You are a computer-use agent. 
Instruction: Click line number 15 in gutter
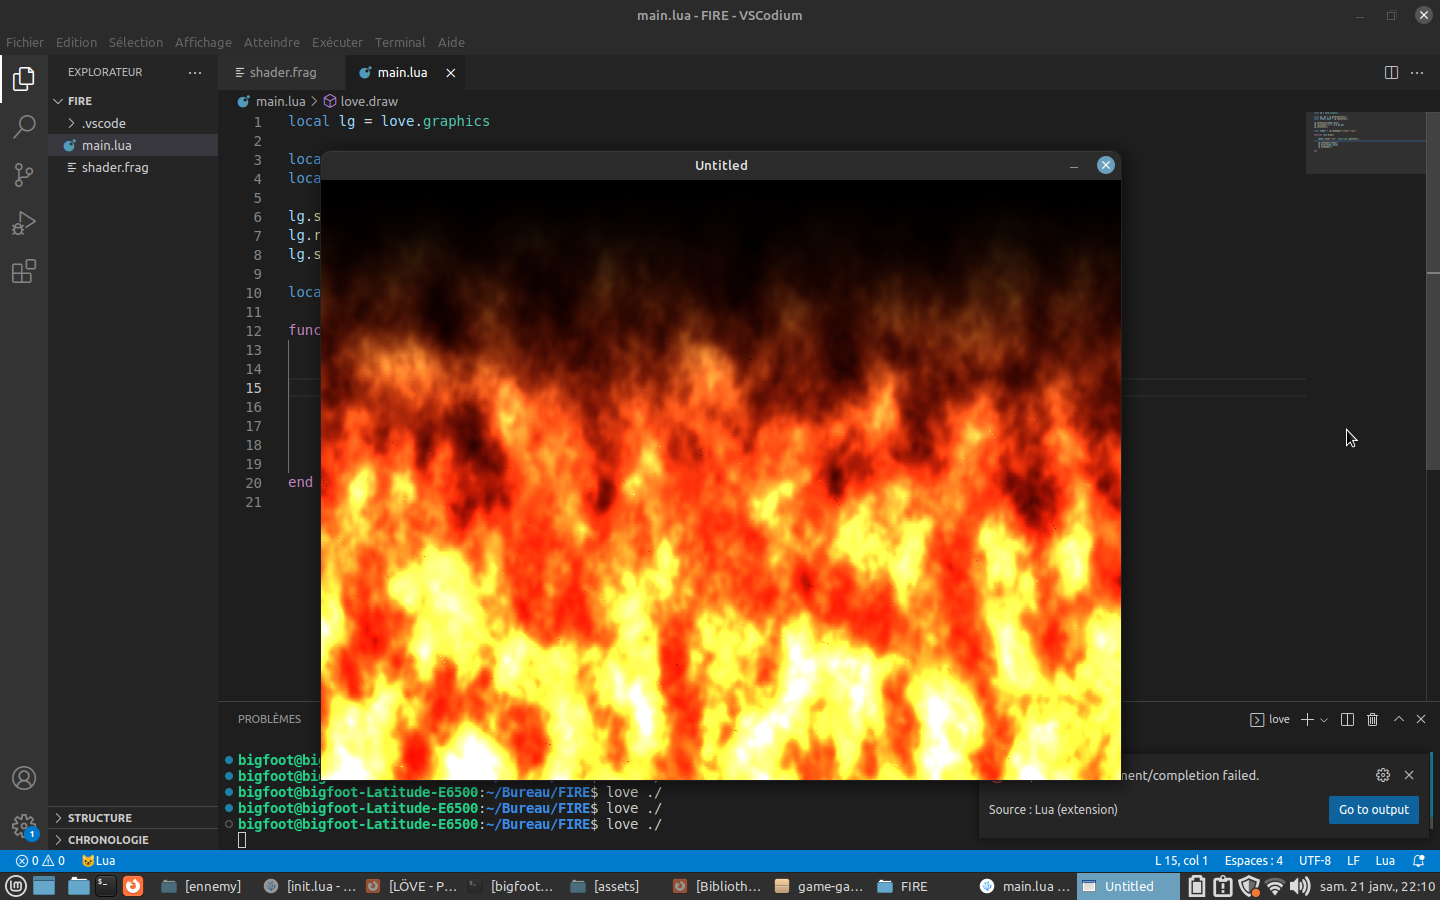pos(254,388)
